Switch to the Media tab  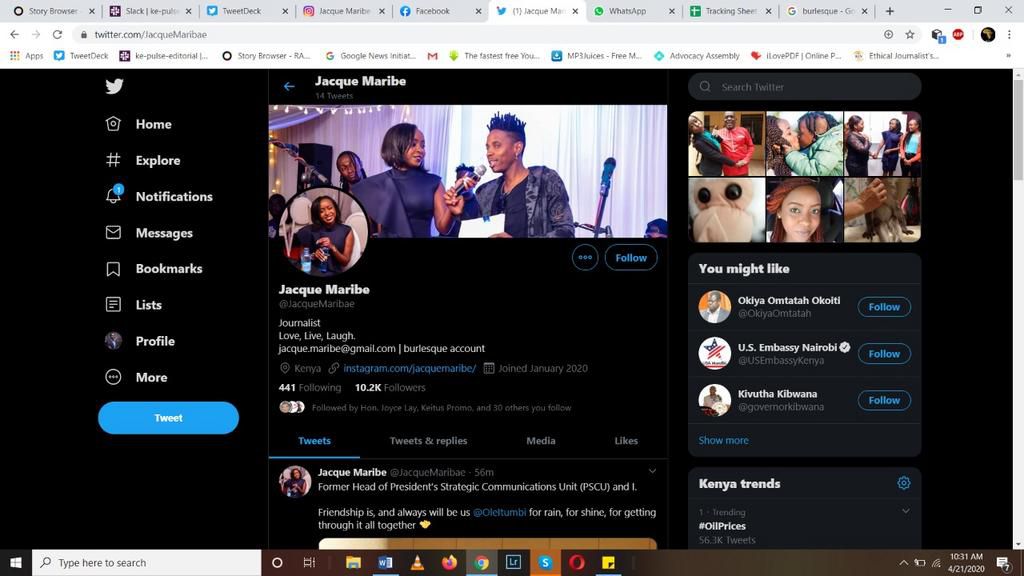[x=540, y=440]
